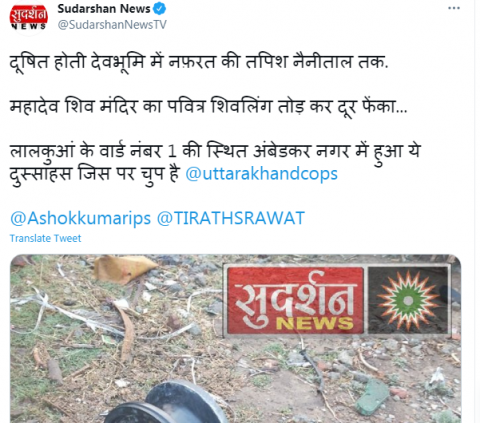Viewport: 480px width, 423px height.
Task: Open the three-dot more options menu
Action: click(x=454, y=8)
